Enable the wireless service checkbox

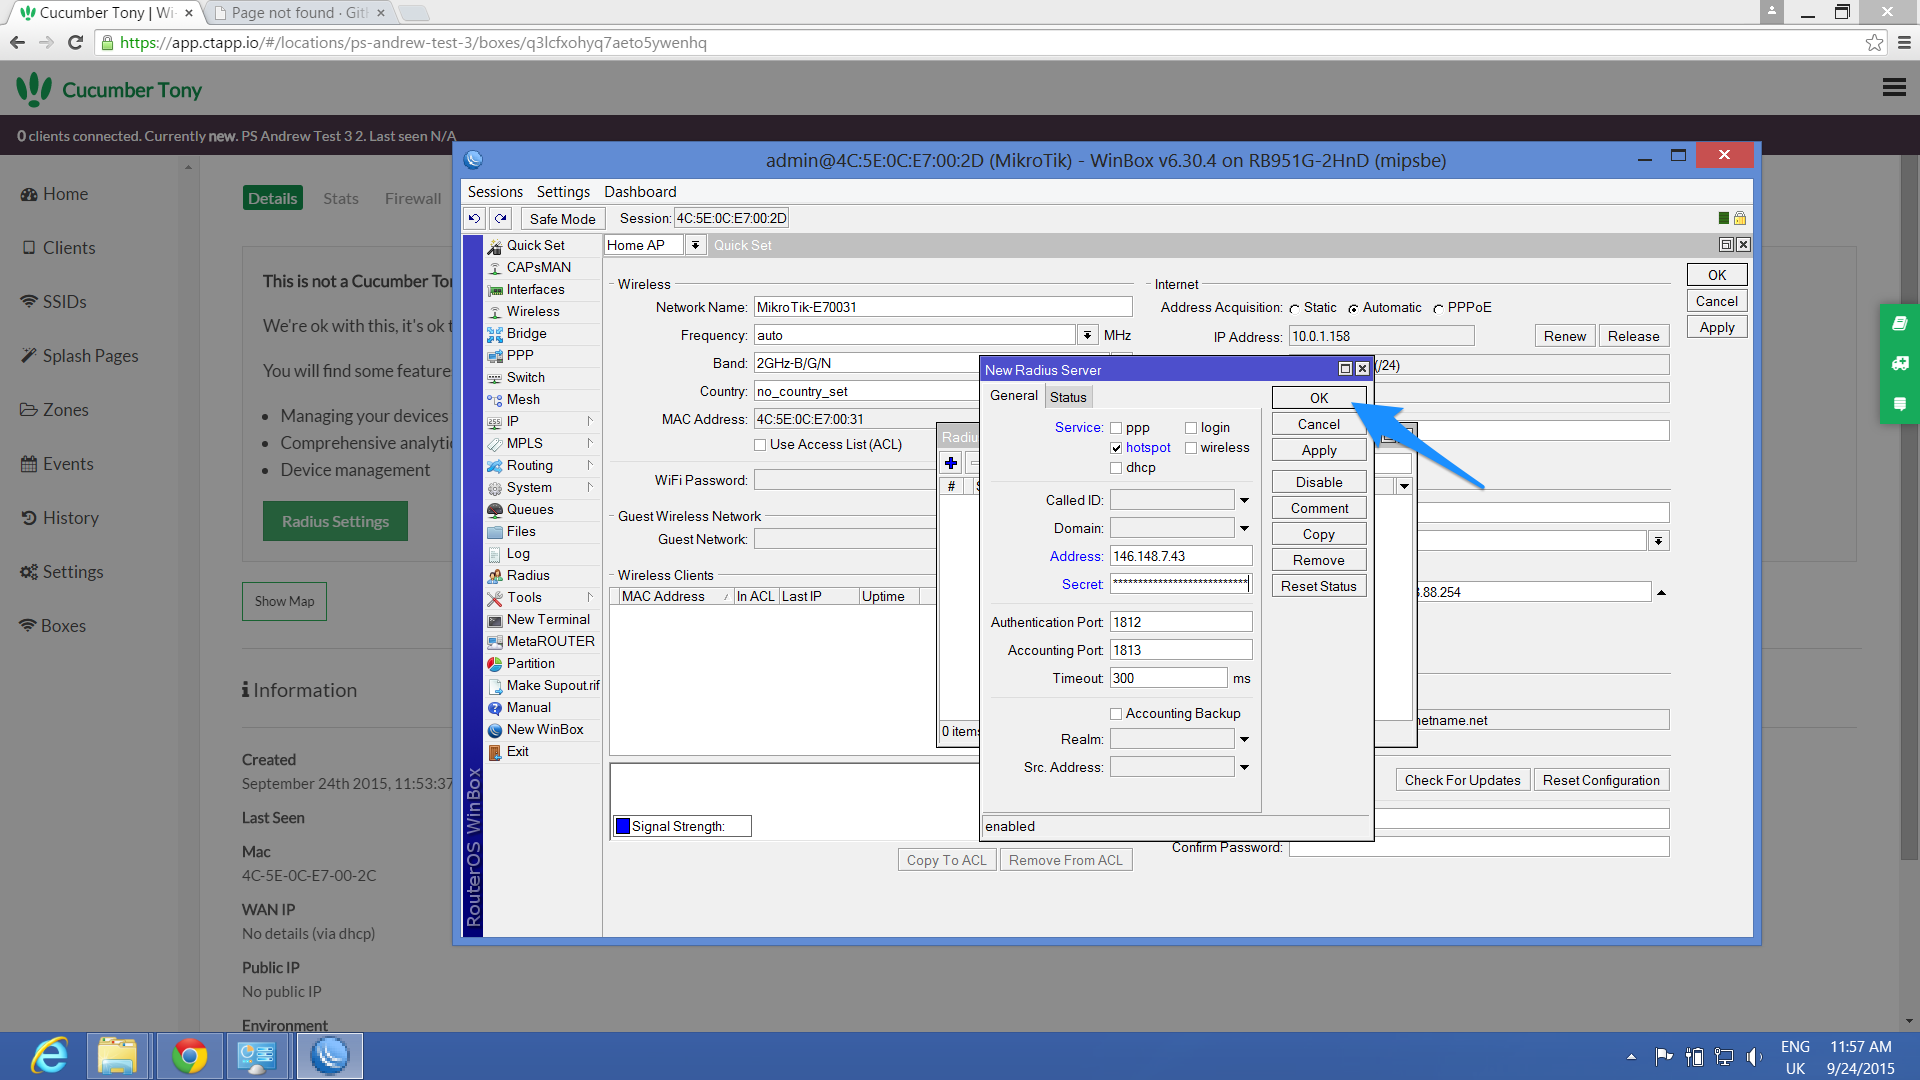click(1191, 448)
